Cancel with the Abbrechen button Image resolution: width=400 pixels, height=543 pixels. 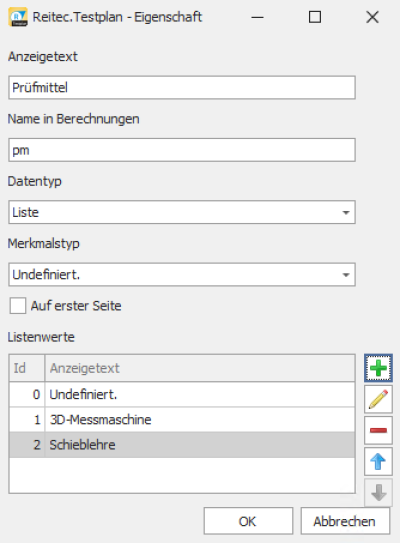(345, 521)
